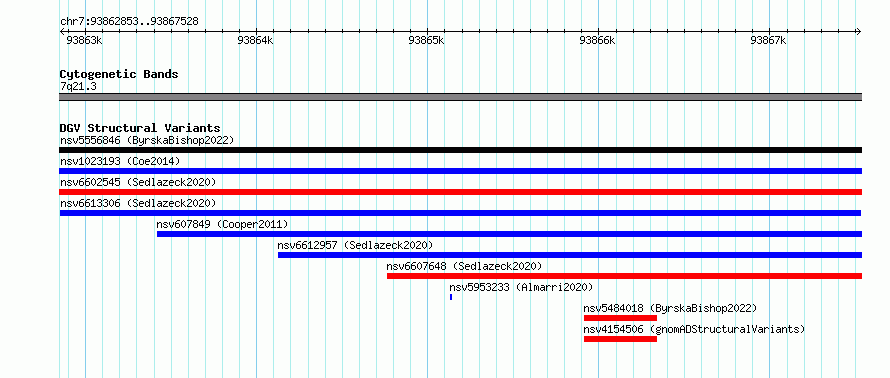Click the label nsv607849 (Cooper2011)
This screenshot has height=378, width=890.
[x=222, y=224]
